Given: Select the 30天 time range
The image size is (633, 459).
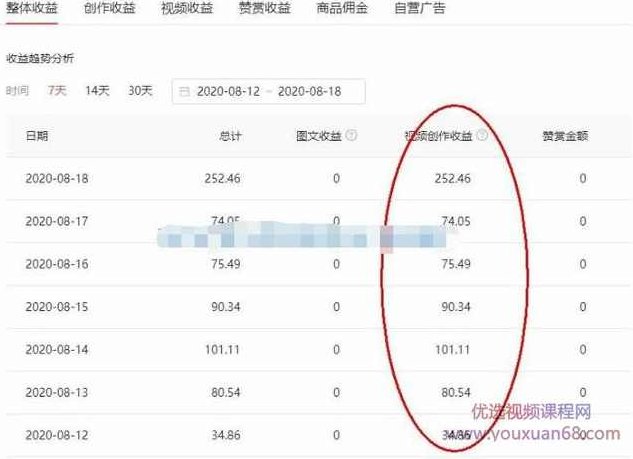Looking at the screenshot, I should (140, 90).
